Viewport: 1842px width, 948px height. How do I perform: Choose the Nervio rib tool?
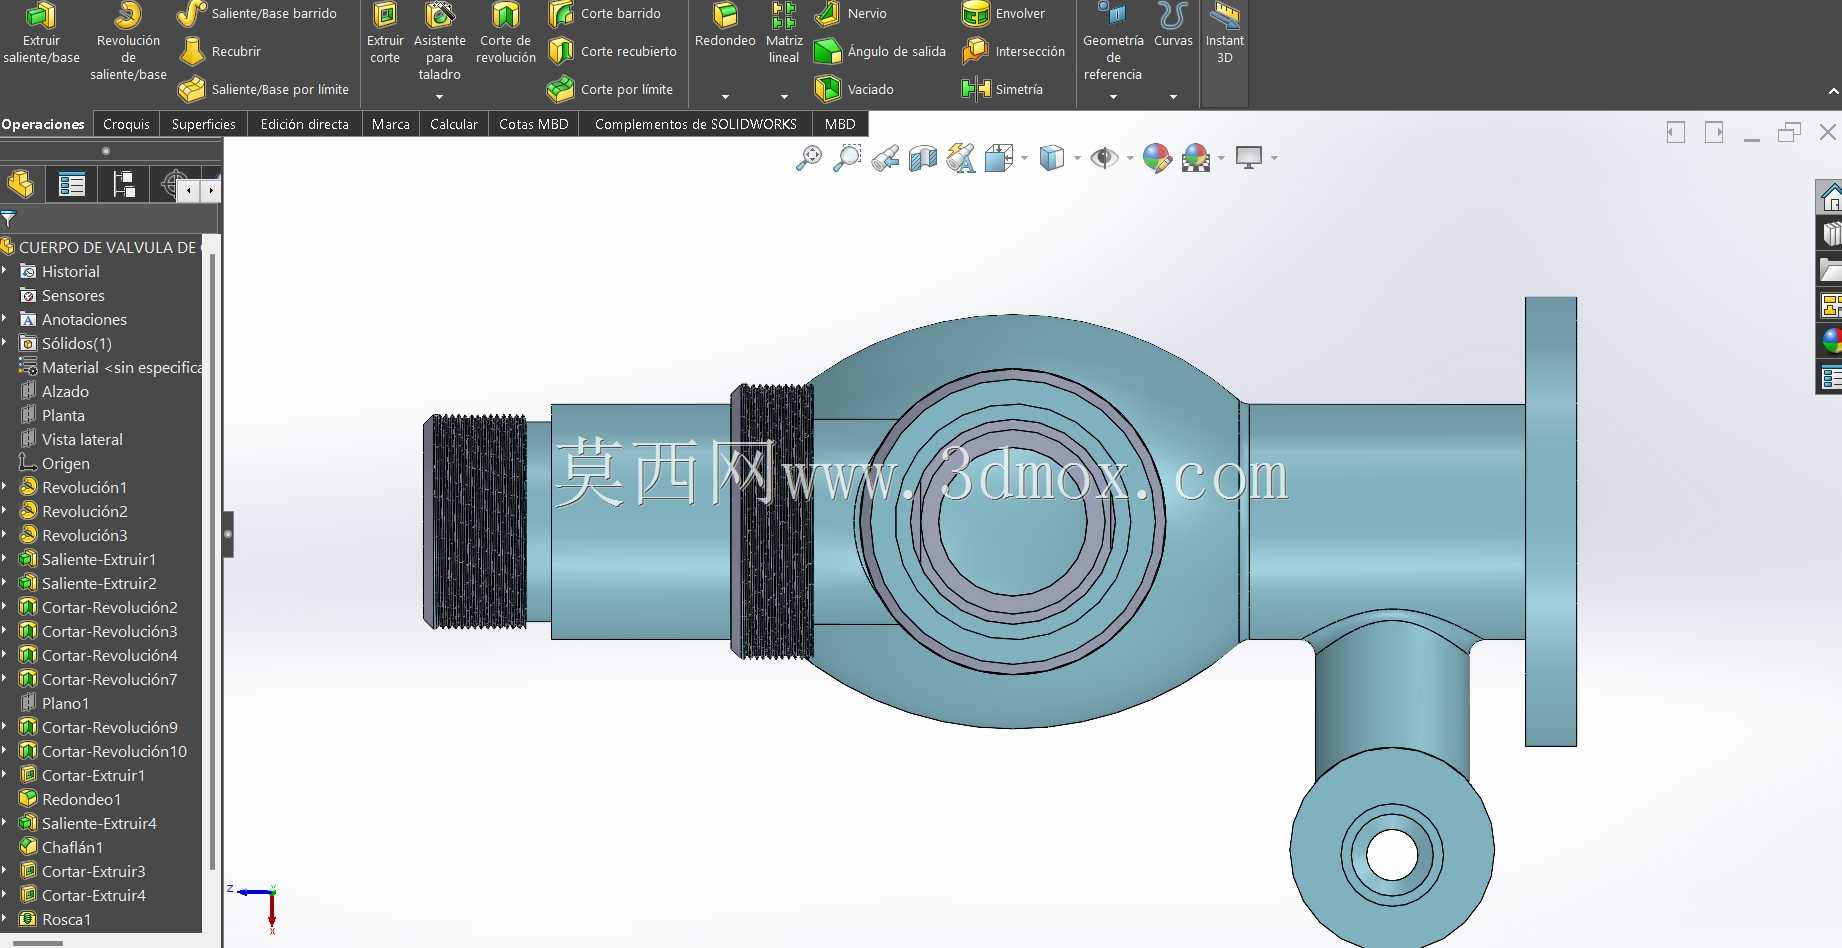[x=851, y=13]
